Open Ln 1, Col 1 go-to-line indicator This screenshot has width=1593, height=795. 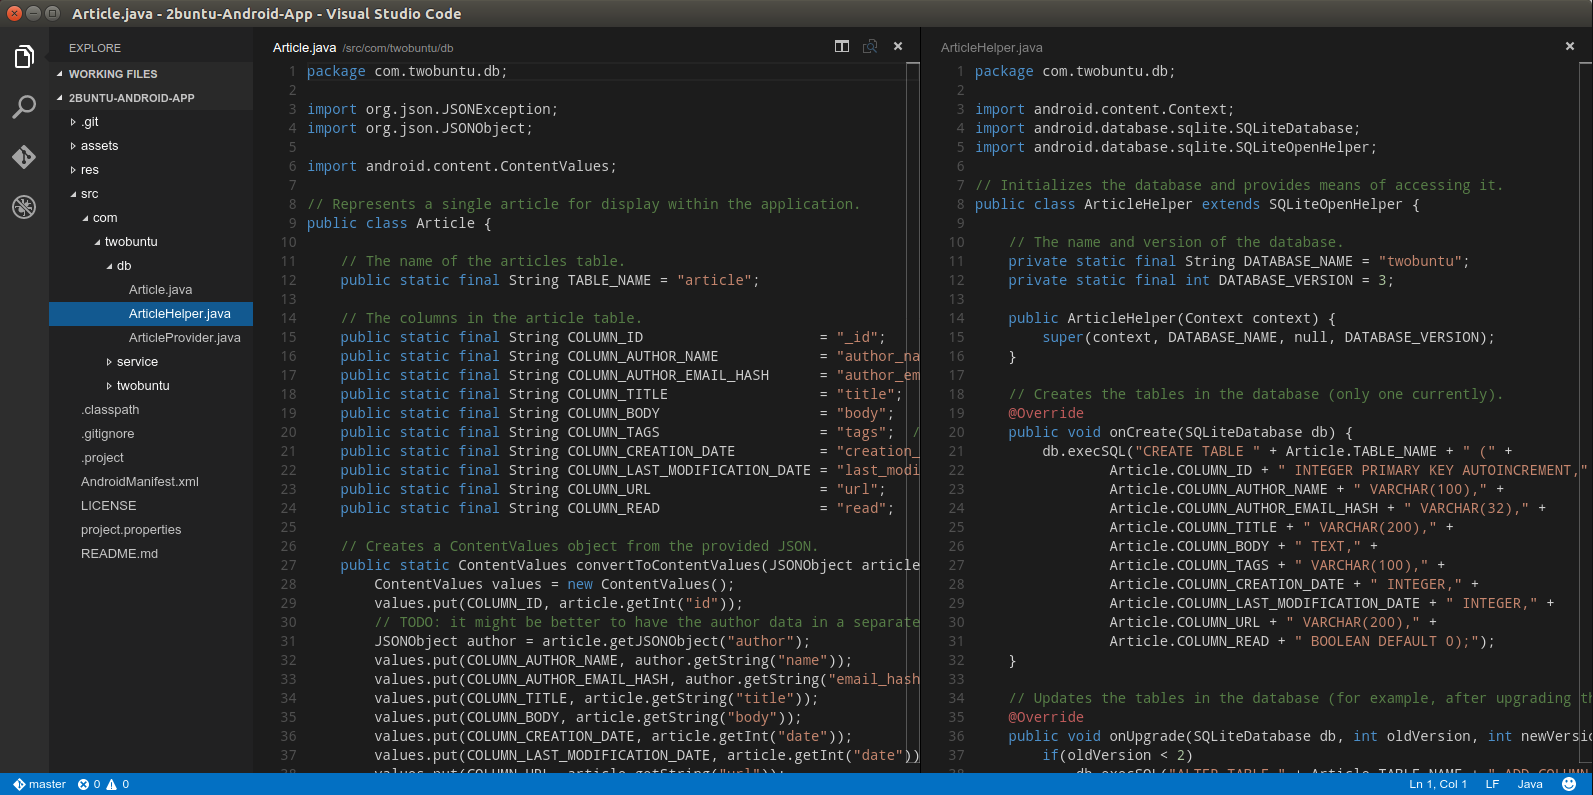[1438, 784]
